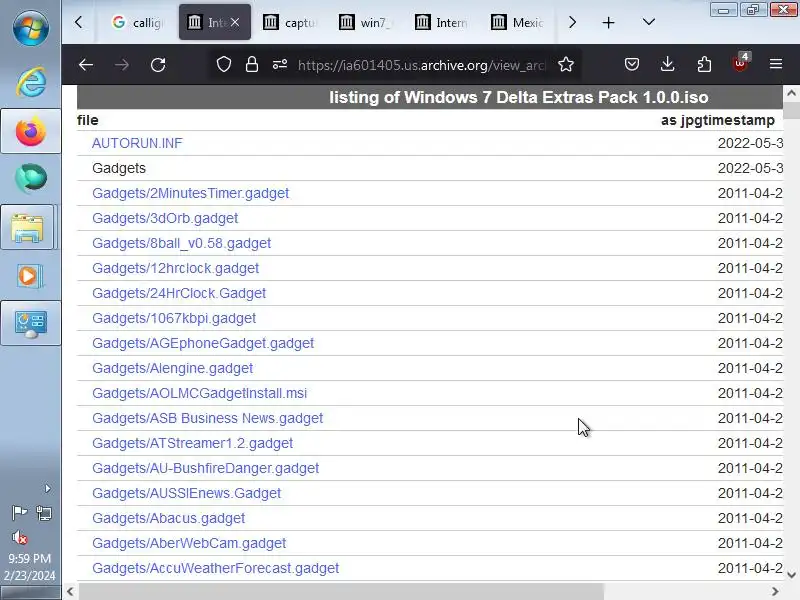Switch to the "Mexic" tab

click(x=518, y=22)
